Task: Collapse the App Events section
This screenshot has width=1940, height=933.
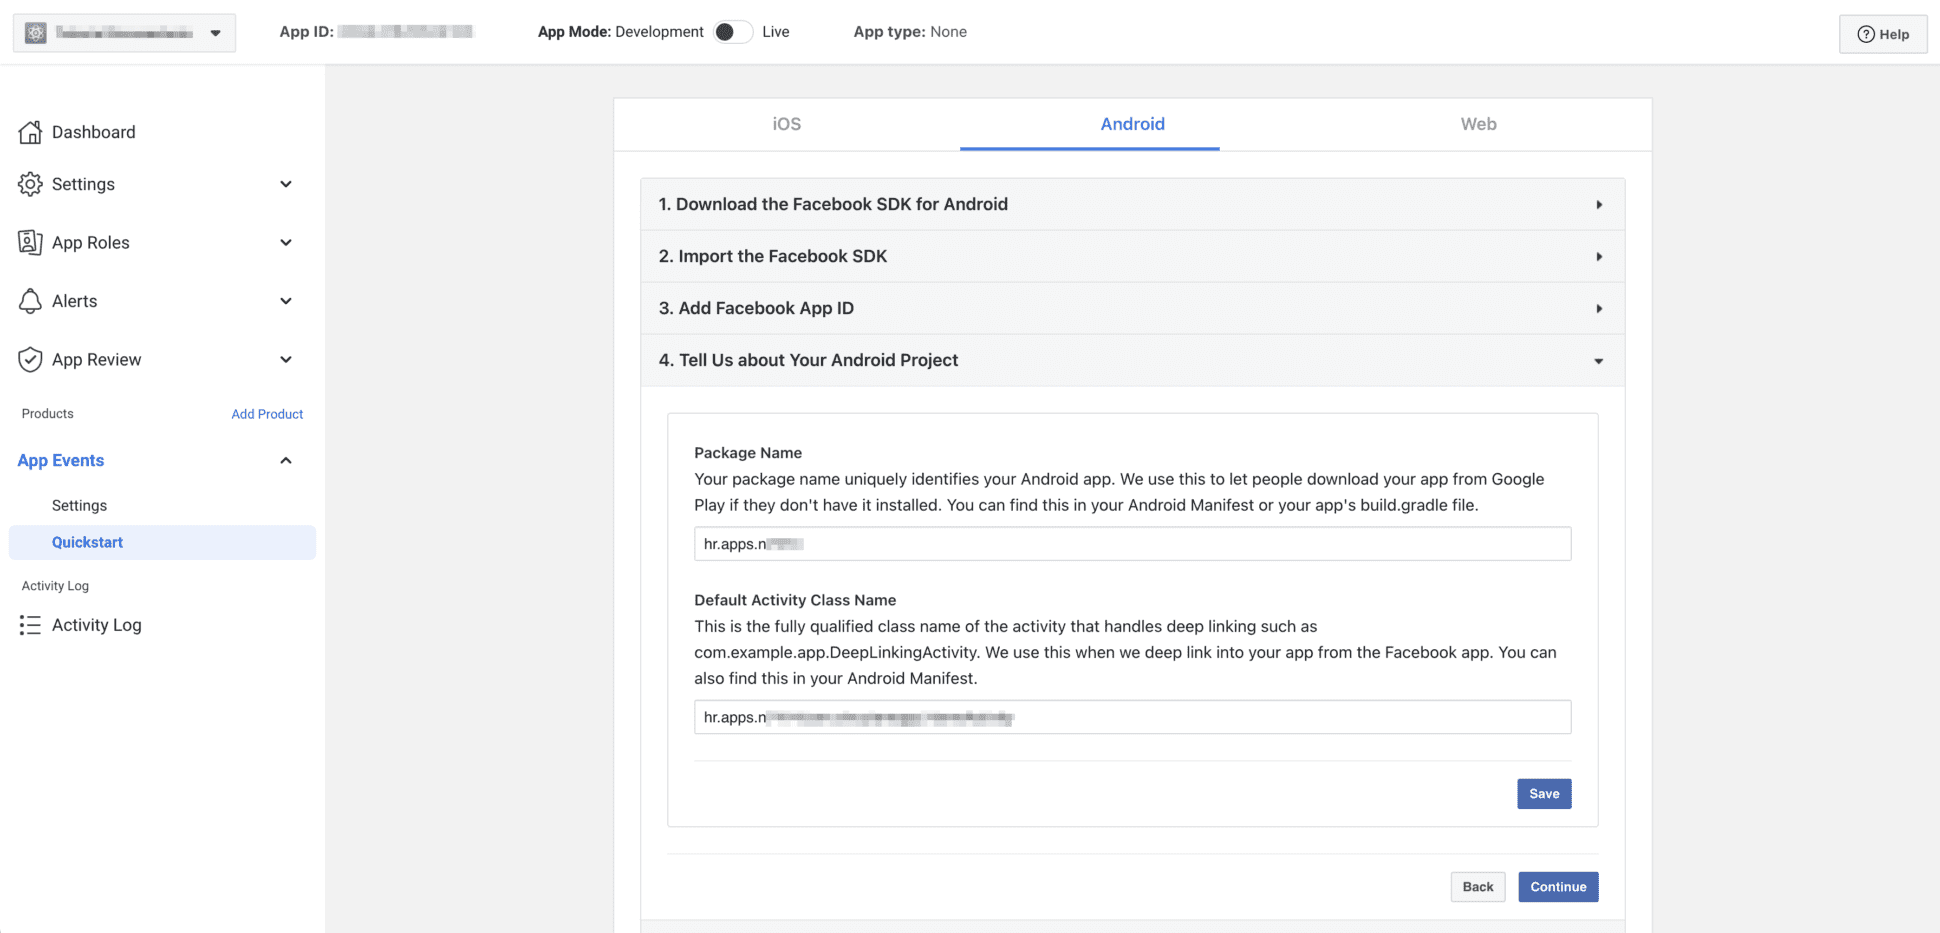Action: [286, 460]
